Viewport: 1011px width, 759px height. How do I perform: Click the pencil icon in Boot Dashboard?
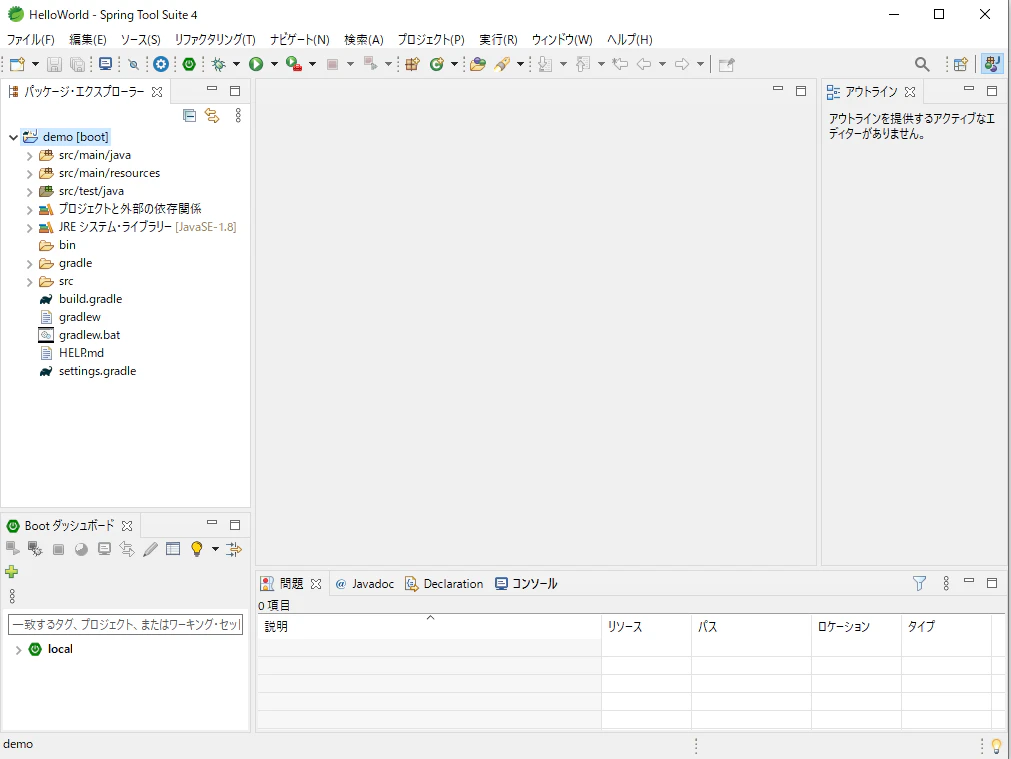point(150,549)
